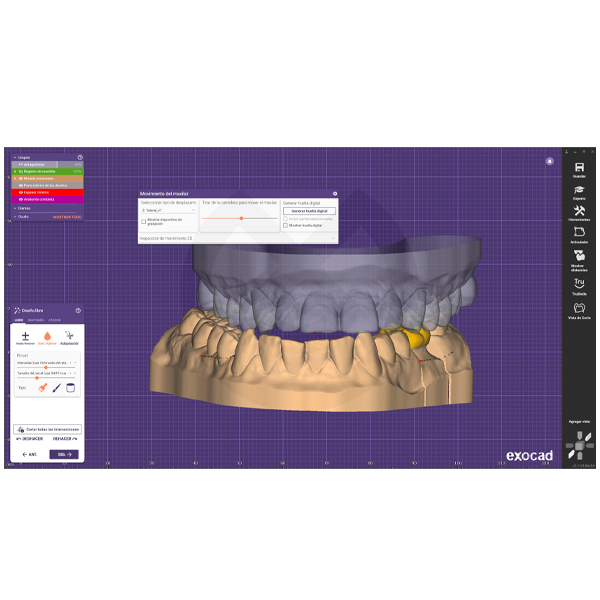Enable Mostrar dispositivo de grabación checkbox

click(x=143, y=222)
